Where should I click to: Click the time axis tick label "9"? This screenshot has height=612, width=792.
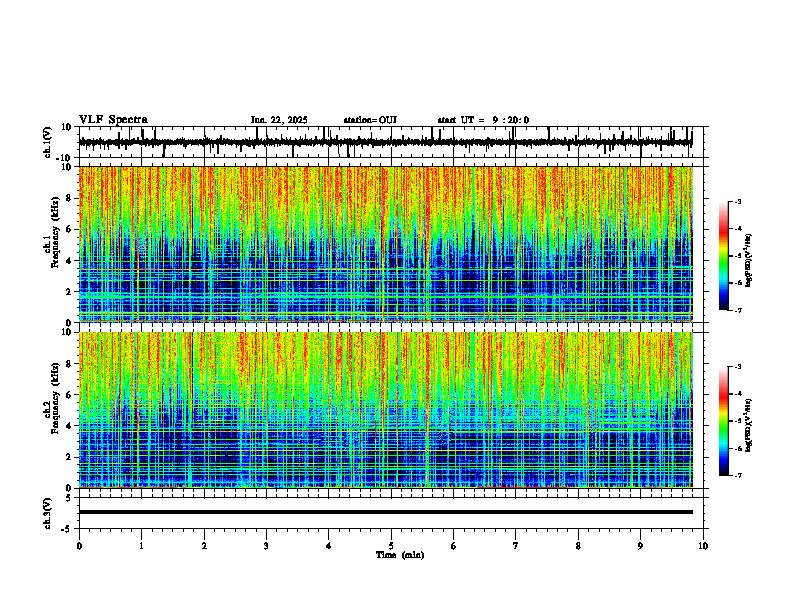click(x=640, y=546)
